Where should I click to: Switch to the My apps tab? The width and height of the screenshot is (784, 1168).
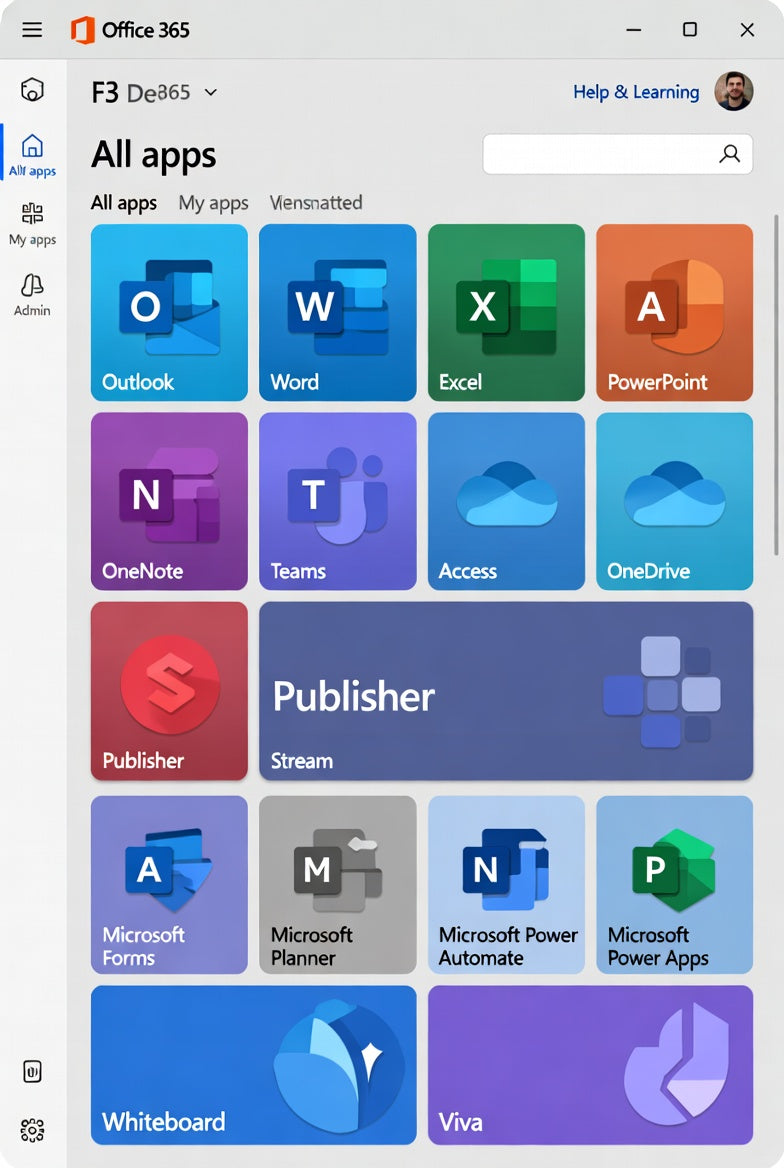click(213, 203)
